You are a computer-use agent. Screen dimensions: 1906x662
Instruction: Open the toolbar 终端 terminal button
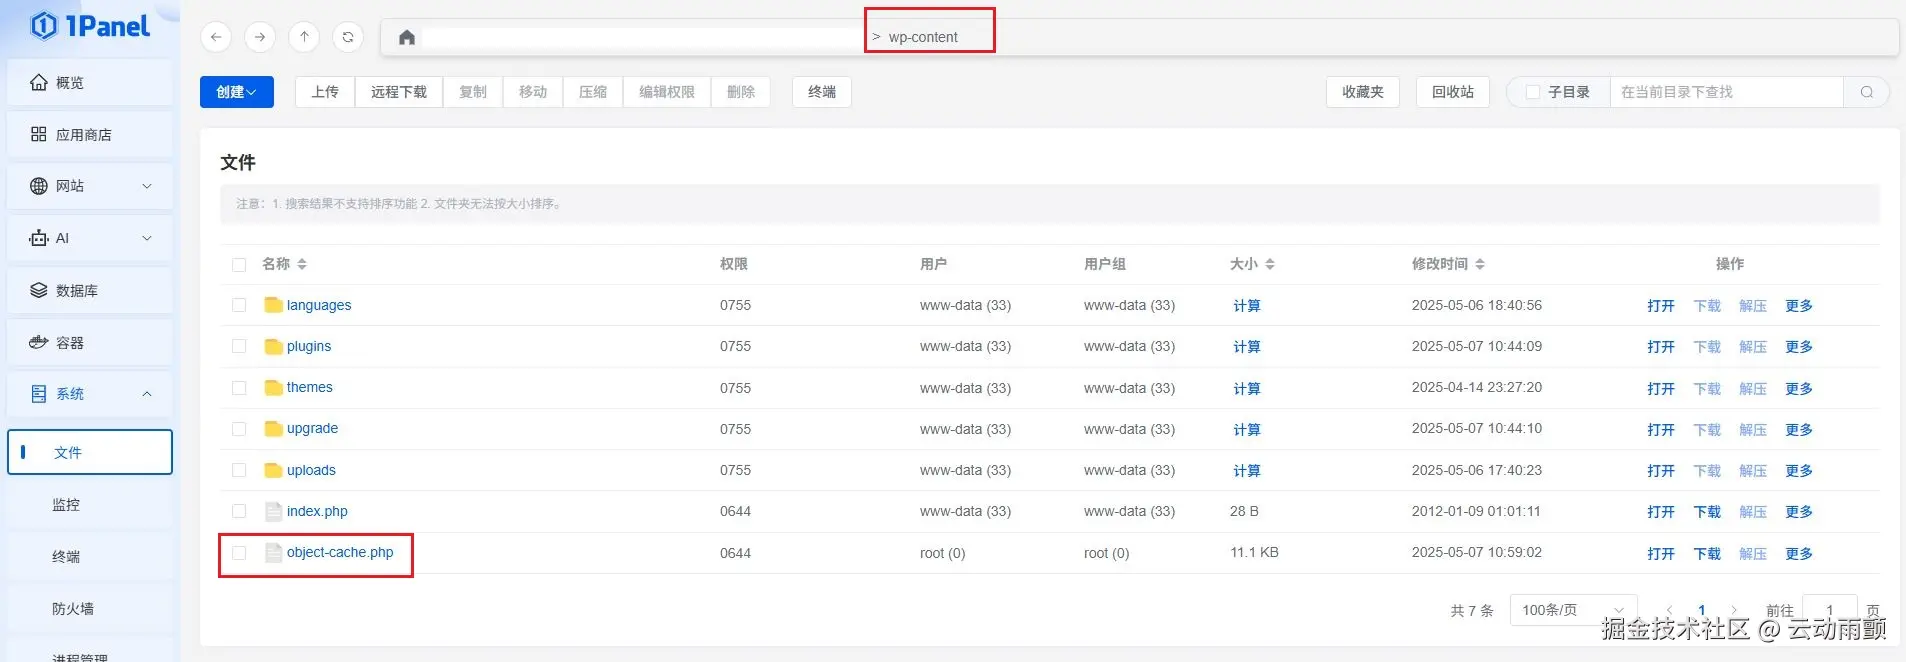click(x=822, y=92)
